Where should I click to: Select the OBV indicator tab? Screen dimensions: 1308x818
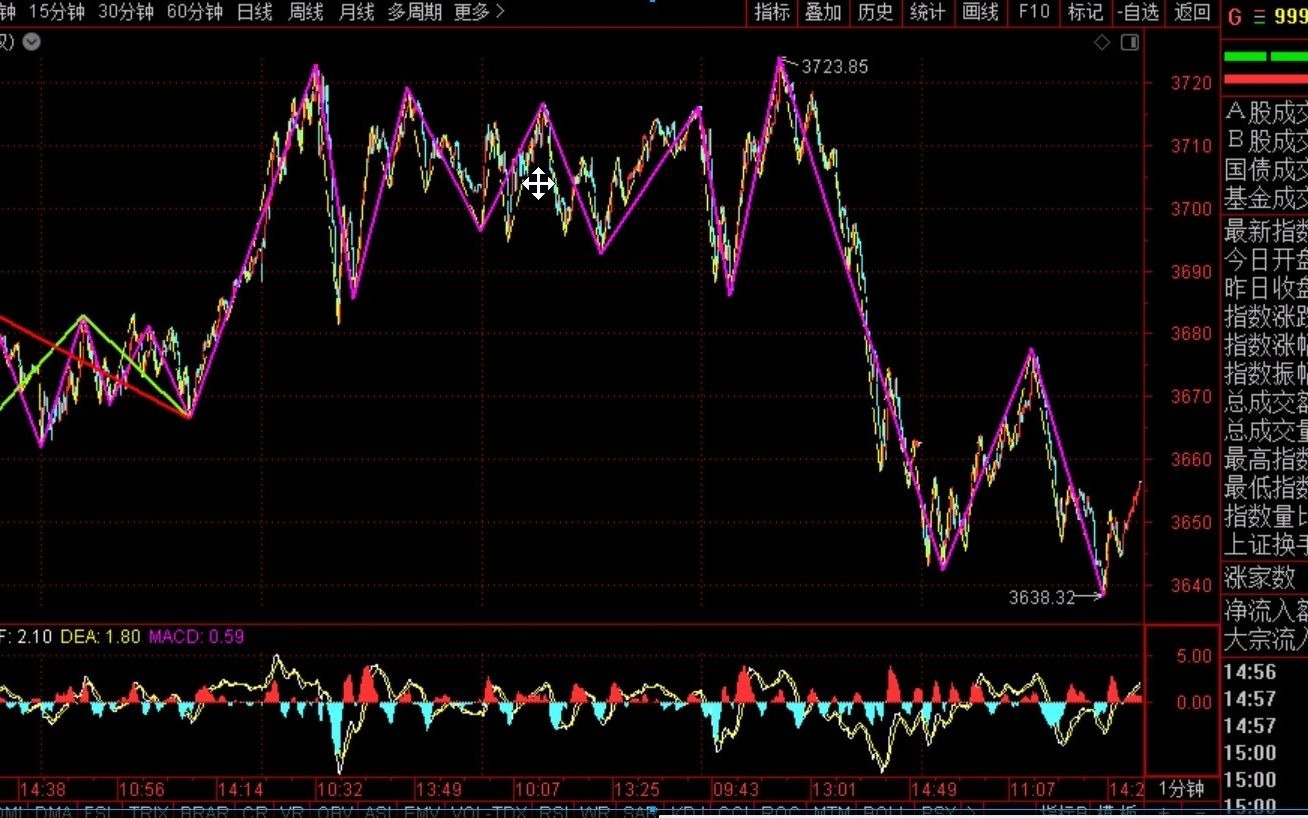pos(334,811)
